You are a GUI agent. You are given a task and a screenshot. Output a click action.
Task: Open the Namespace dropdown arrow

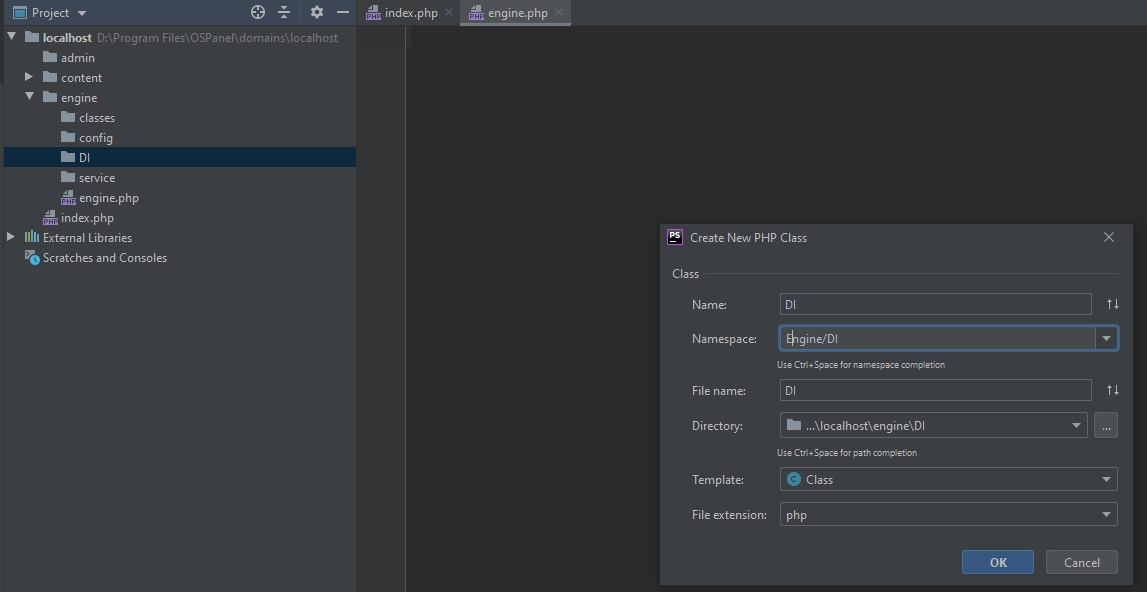tap(1106, 339)
